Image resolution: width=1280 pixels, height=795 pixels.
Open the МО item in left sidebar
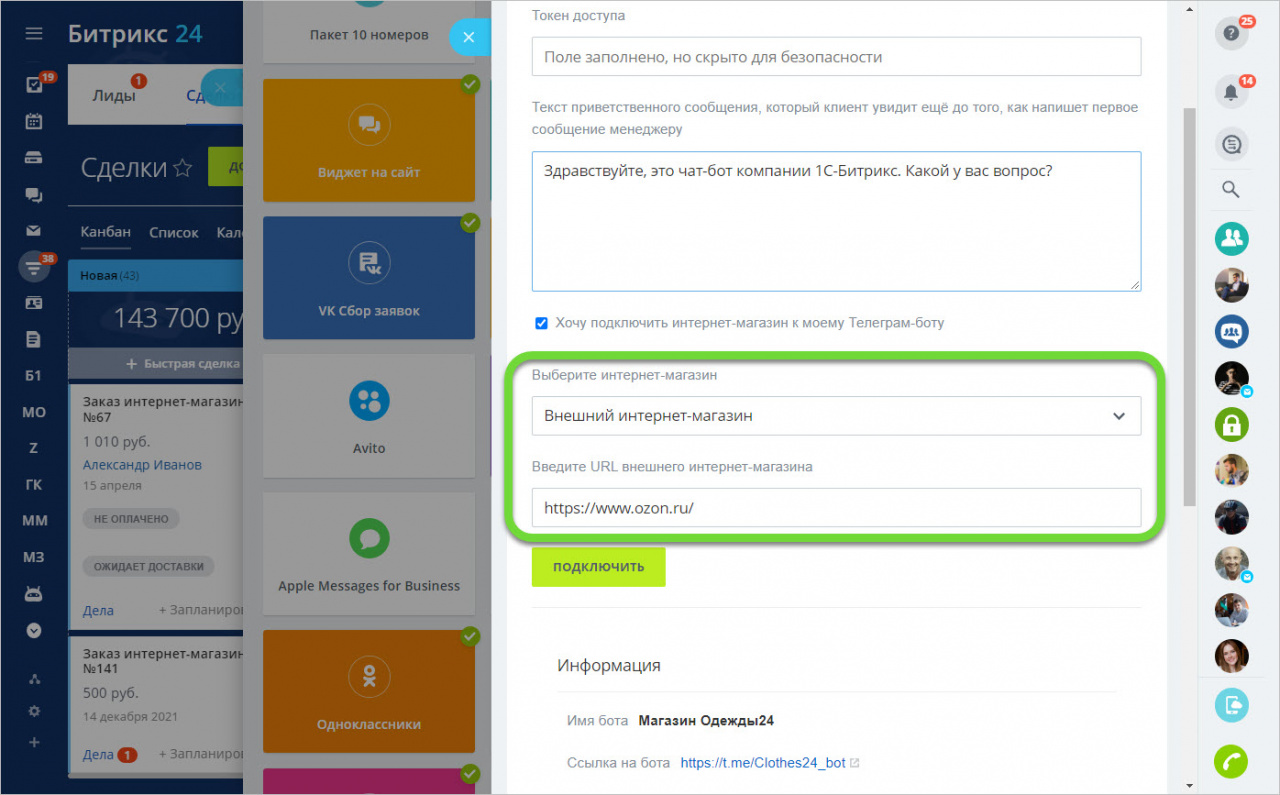tap(34, 412)
